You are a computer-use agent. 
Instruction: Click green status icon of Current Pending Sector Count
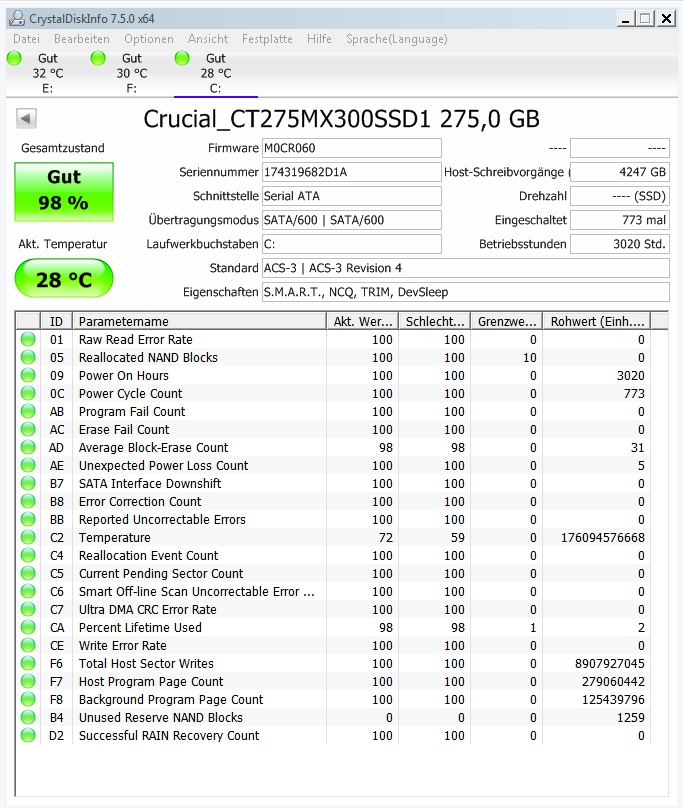tap(28, 574)
